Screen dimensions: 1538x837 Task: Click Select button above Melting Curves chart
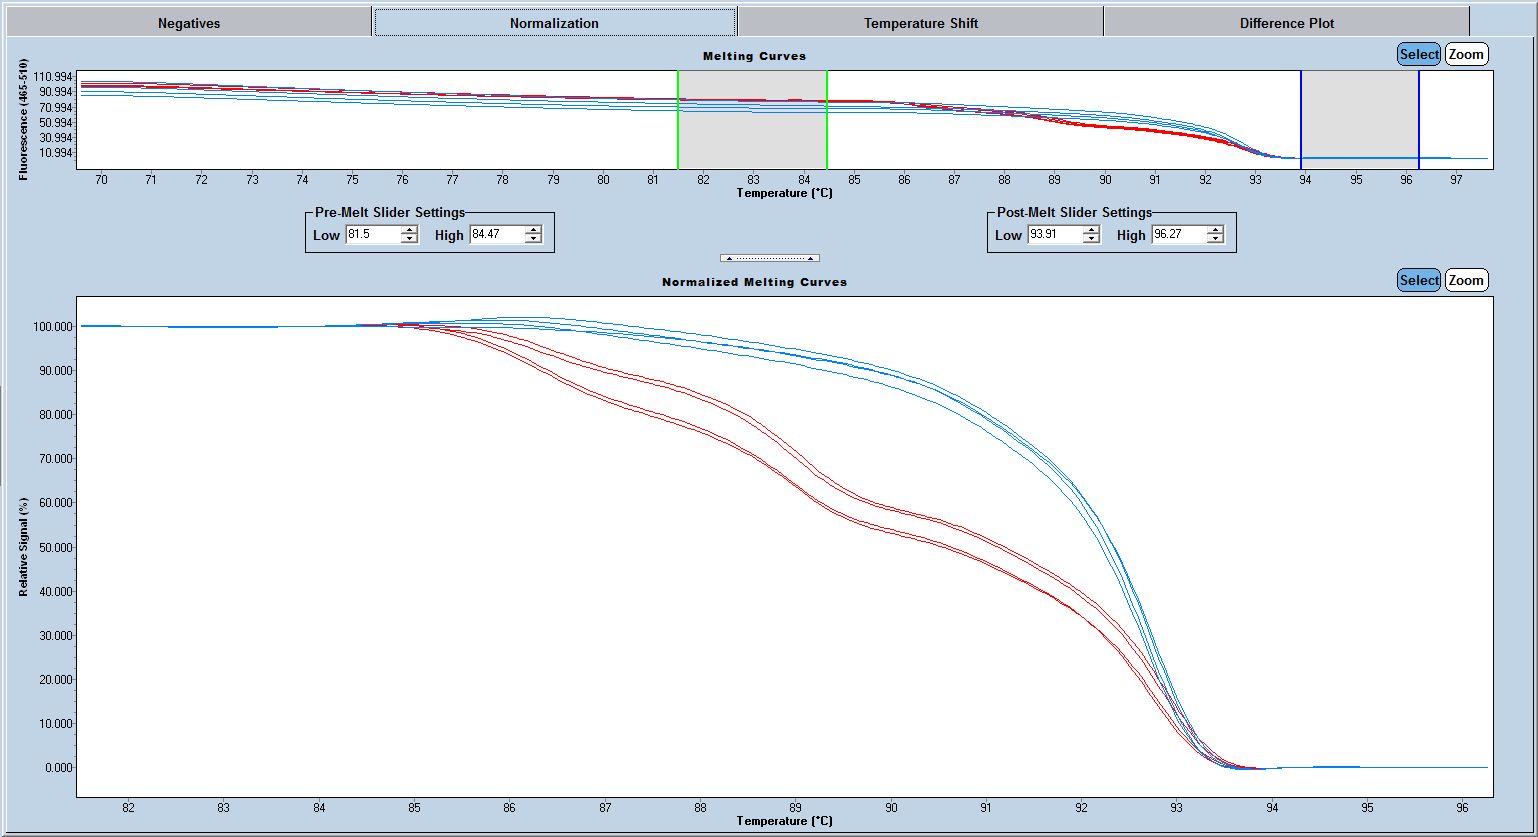(x=1418, y=55)
